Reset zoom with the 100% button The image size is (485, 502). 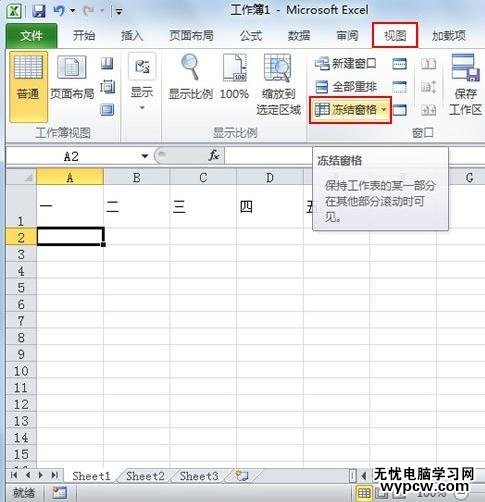234,77
